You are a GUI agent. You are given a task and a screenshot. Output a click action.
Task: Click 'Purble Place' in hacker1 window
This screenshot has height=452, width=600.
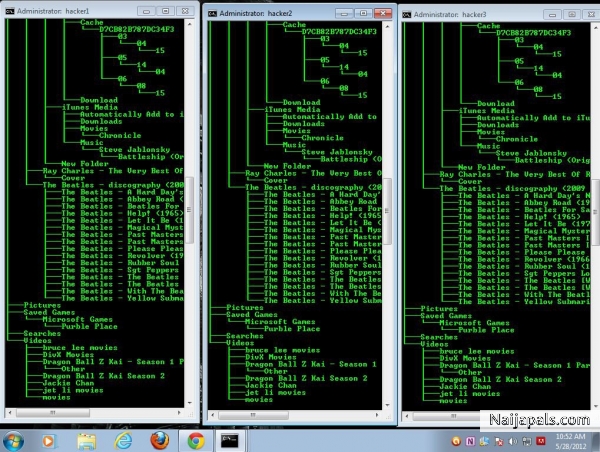pos(90,326)
